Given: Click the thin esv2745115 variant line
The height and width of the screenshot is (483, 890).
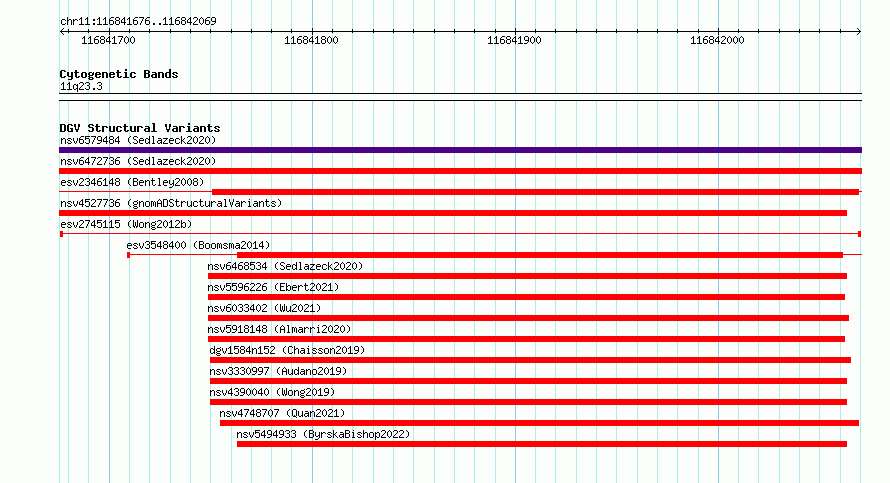Looking at the screenshot, I should click(460, 234).
